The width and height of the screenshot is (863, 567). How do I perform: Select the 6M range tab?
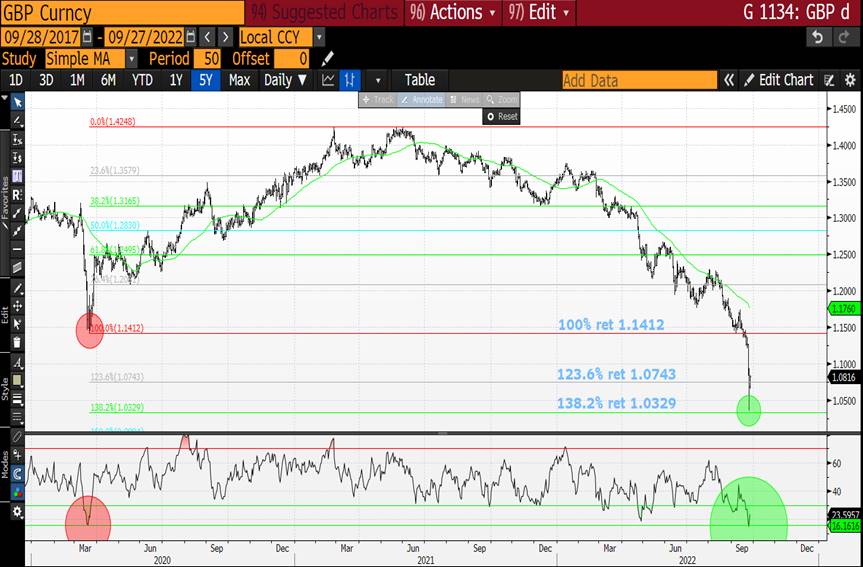click(x=108, y=80)
